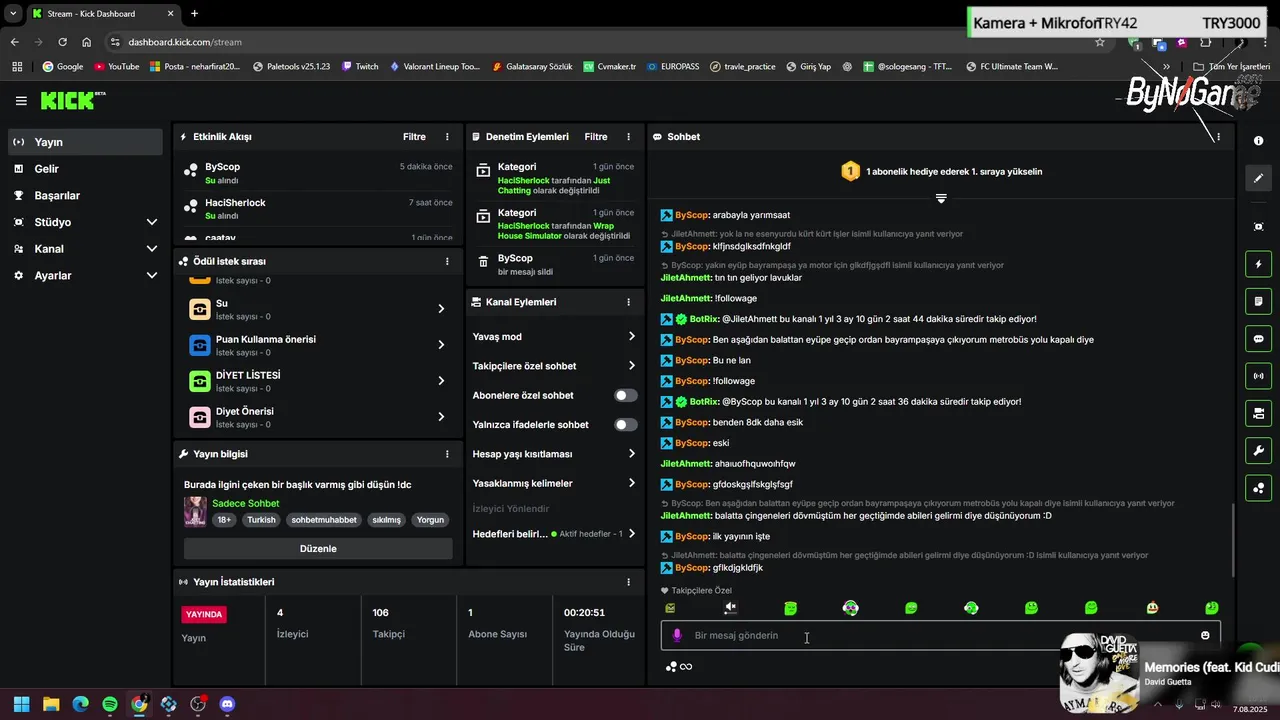Screen dimensions: 1280x720
Task: Click the info icon in right sidebar
Action: 1258,141
